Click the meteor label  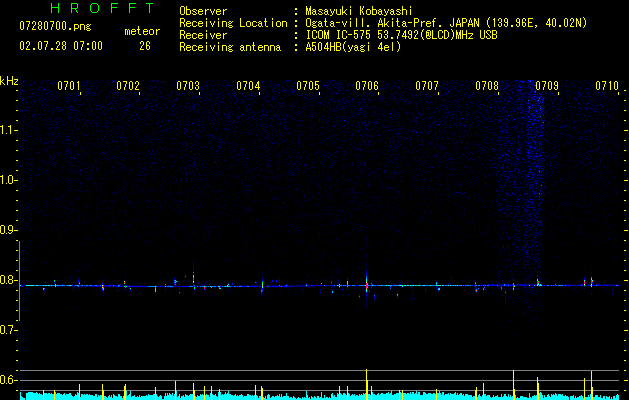[x=142, y=31]
